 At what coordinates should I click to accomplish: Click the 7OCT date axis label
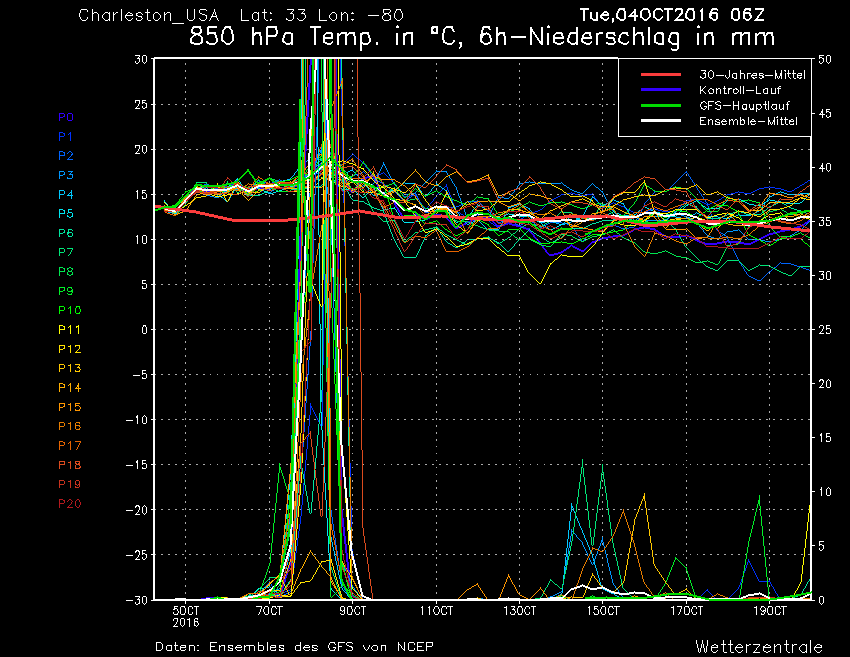click(x=269, y=611)
